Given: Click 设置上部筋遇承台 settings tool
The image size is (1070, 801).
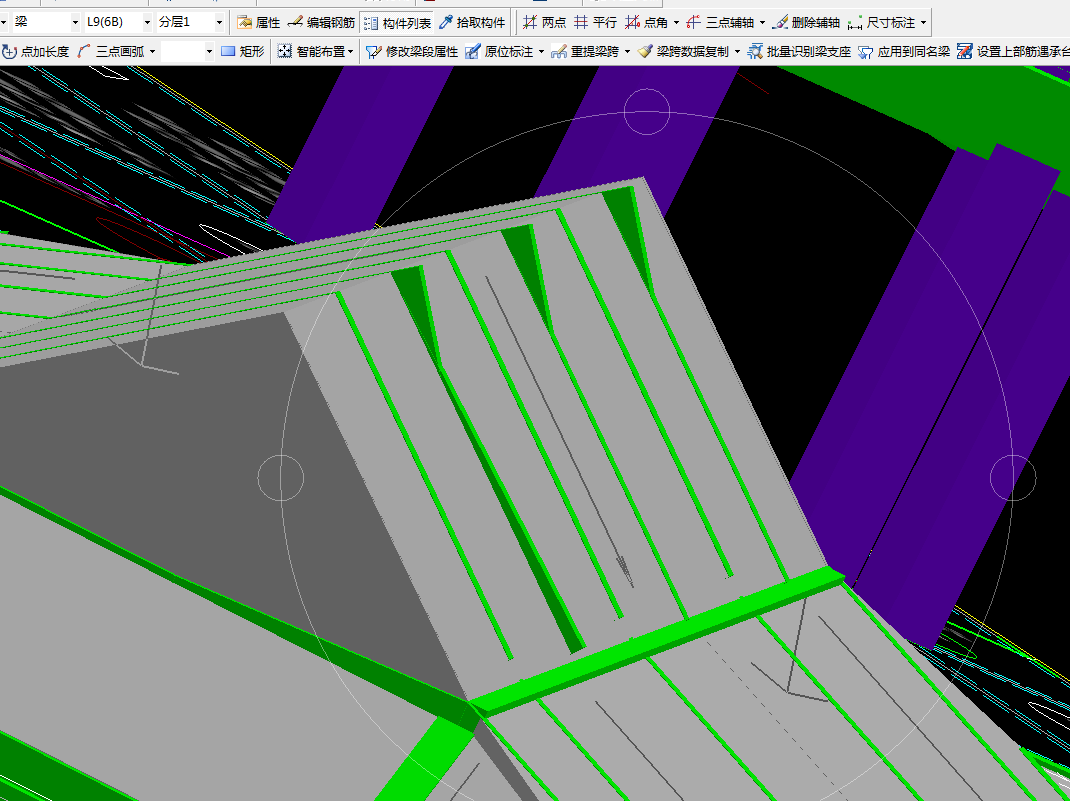Looking at the screenshot, I should 1013,51.
